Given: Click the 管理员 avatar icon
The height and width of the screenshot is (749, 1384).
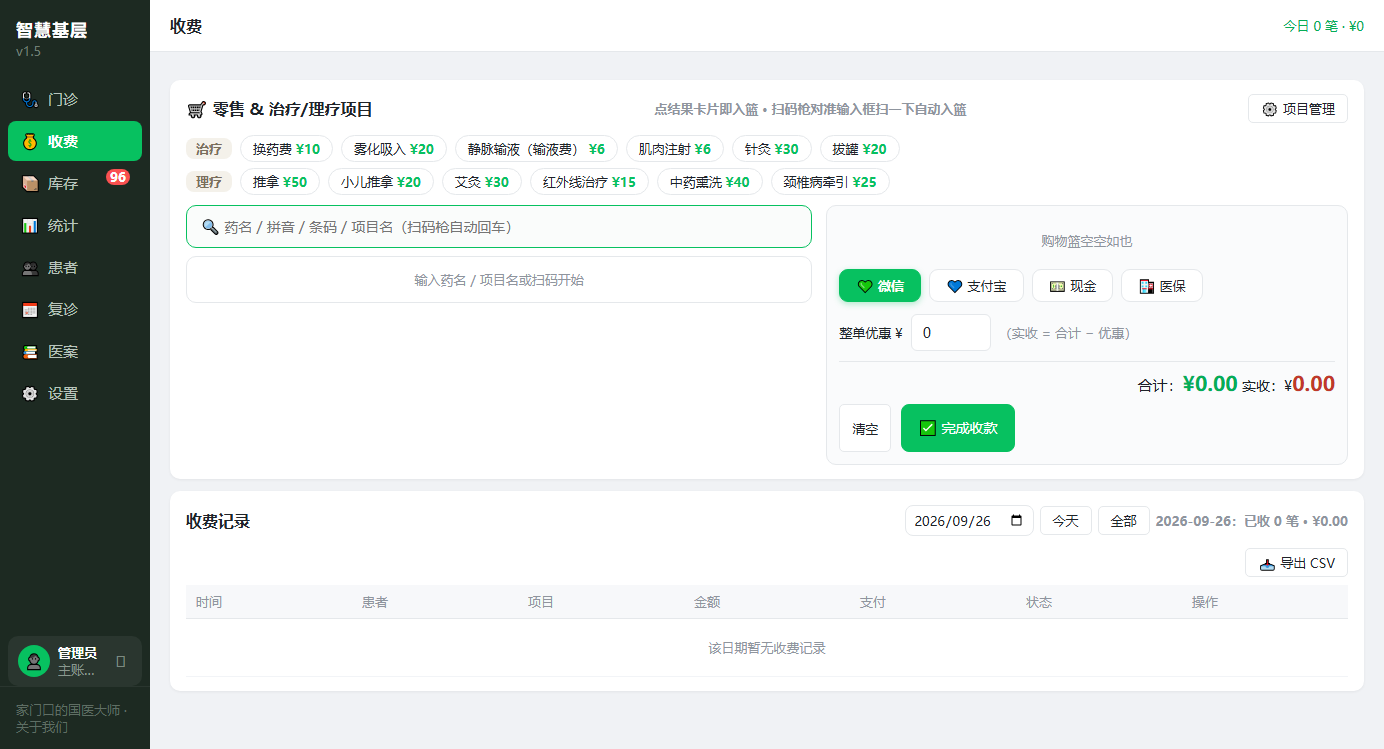Looking at the screenshot, I should point(34,661).
